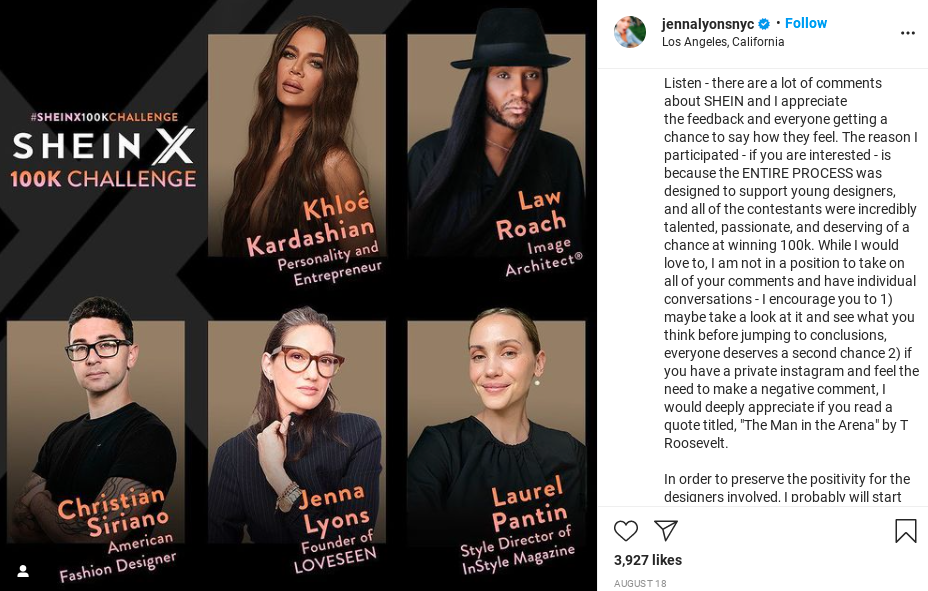
Task: Open the jennalyonsnyc username link
Action: point(708,24)
